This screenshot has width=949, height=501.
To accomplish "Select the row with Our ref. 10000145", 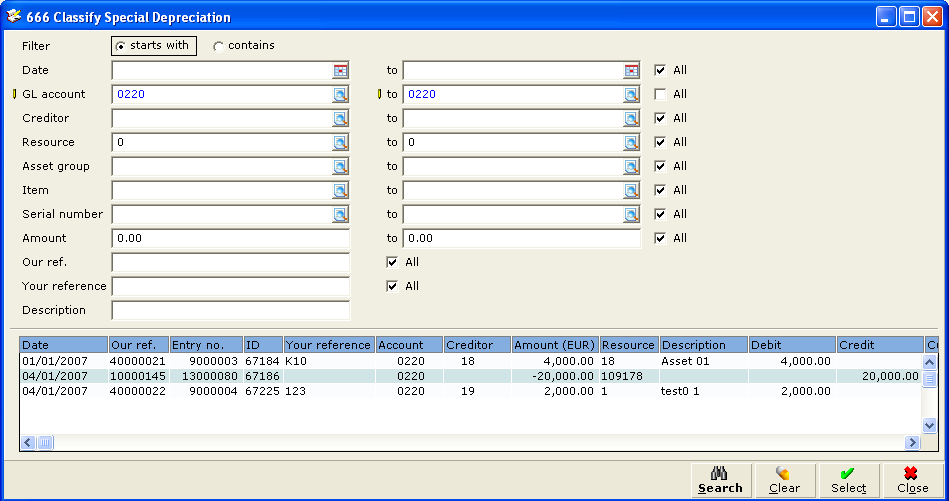I will 470,376.
